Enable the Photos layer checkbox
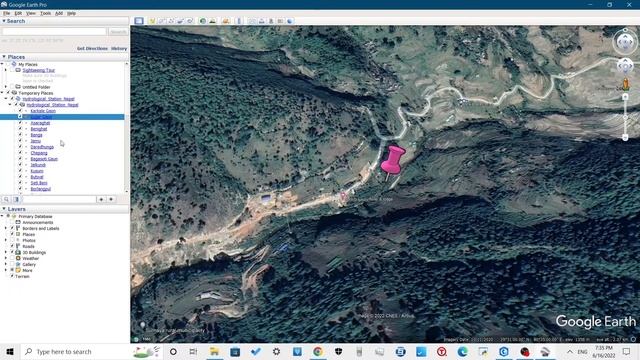This screenshot has width=640, height=360. (12, 240)
